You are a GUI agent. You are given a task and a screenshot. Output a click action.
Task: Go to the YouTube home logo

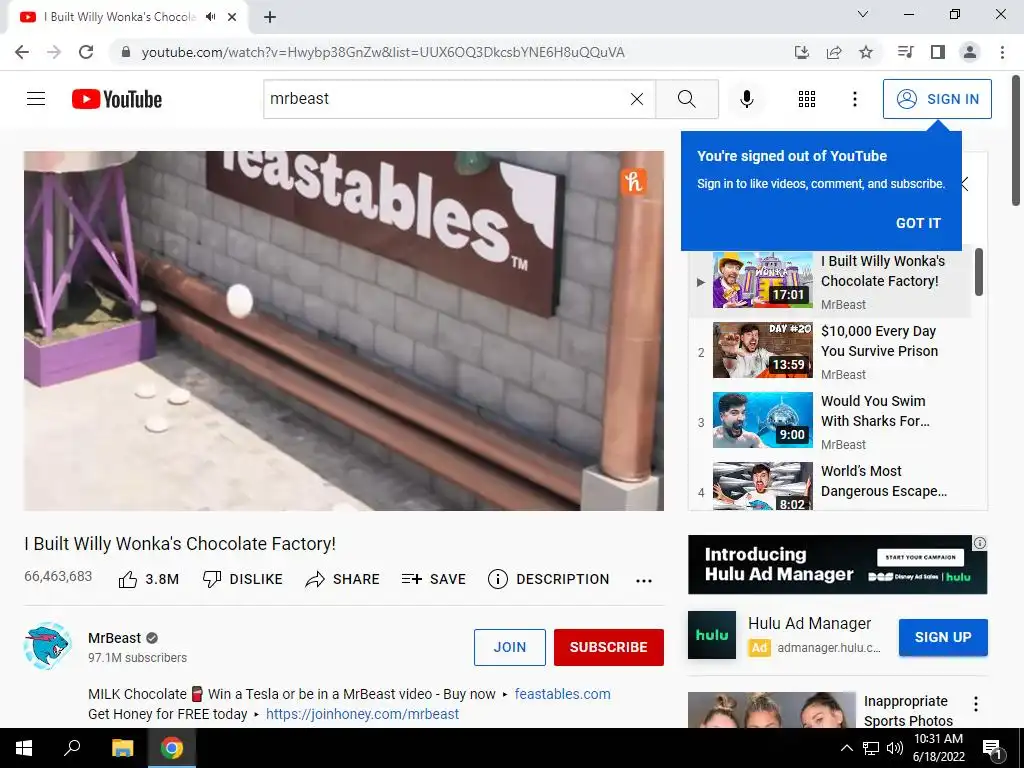[x=117, y=99]
